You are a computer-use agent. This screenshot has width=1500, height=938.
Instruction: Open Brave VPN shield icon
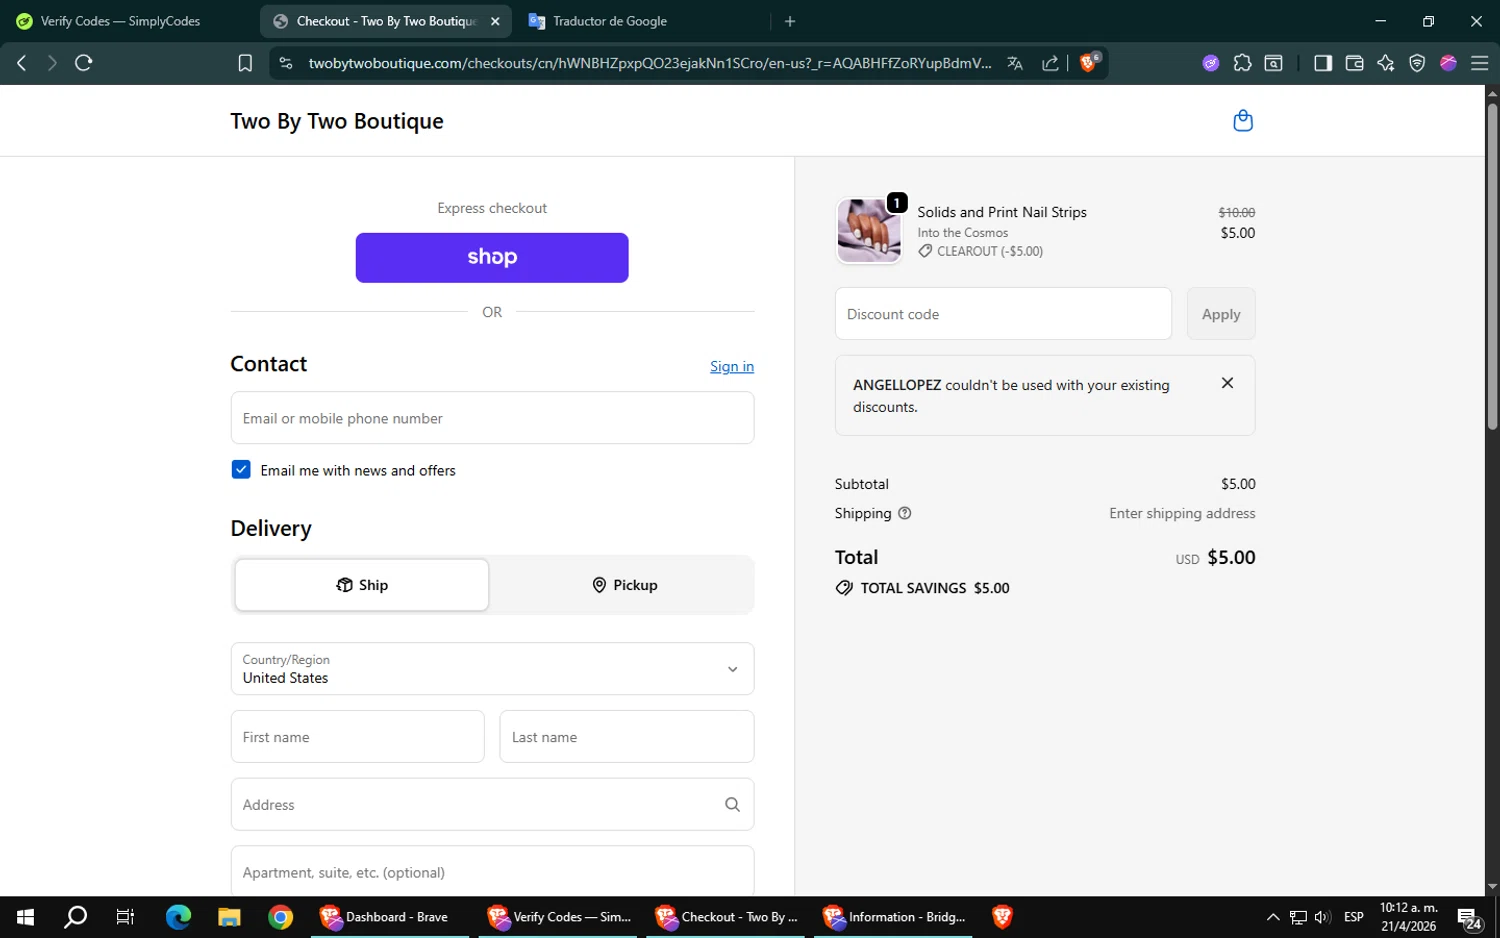(1417, 63)
